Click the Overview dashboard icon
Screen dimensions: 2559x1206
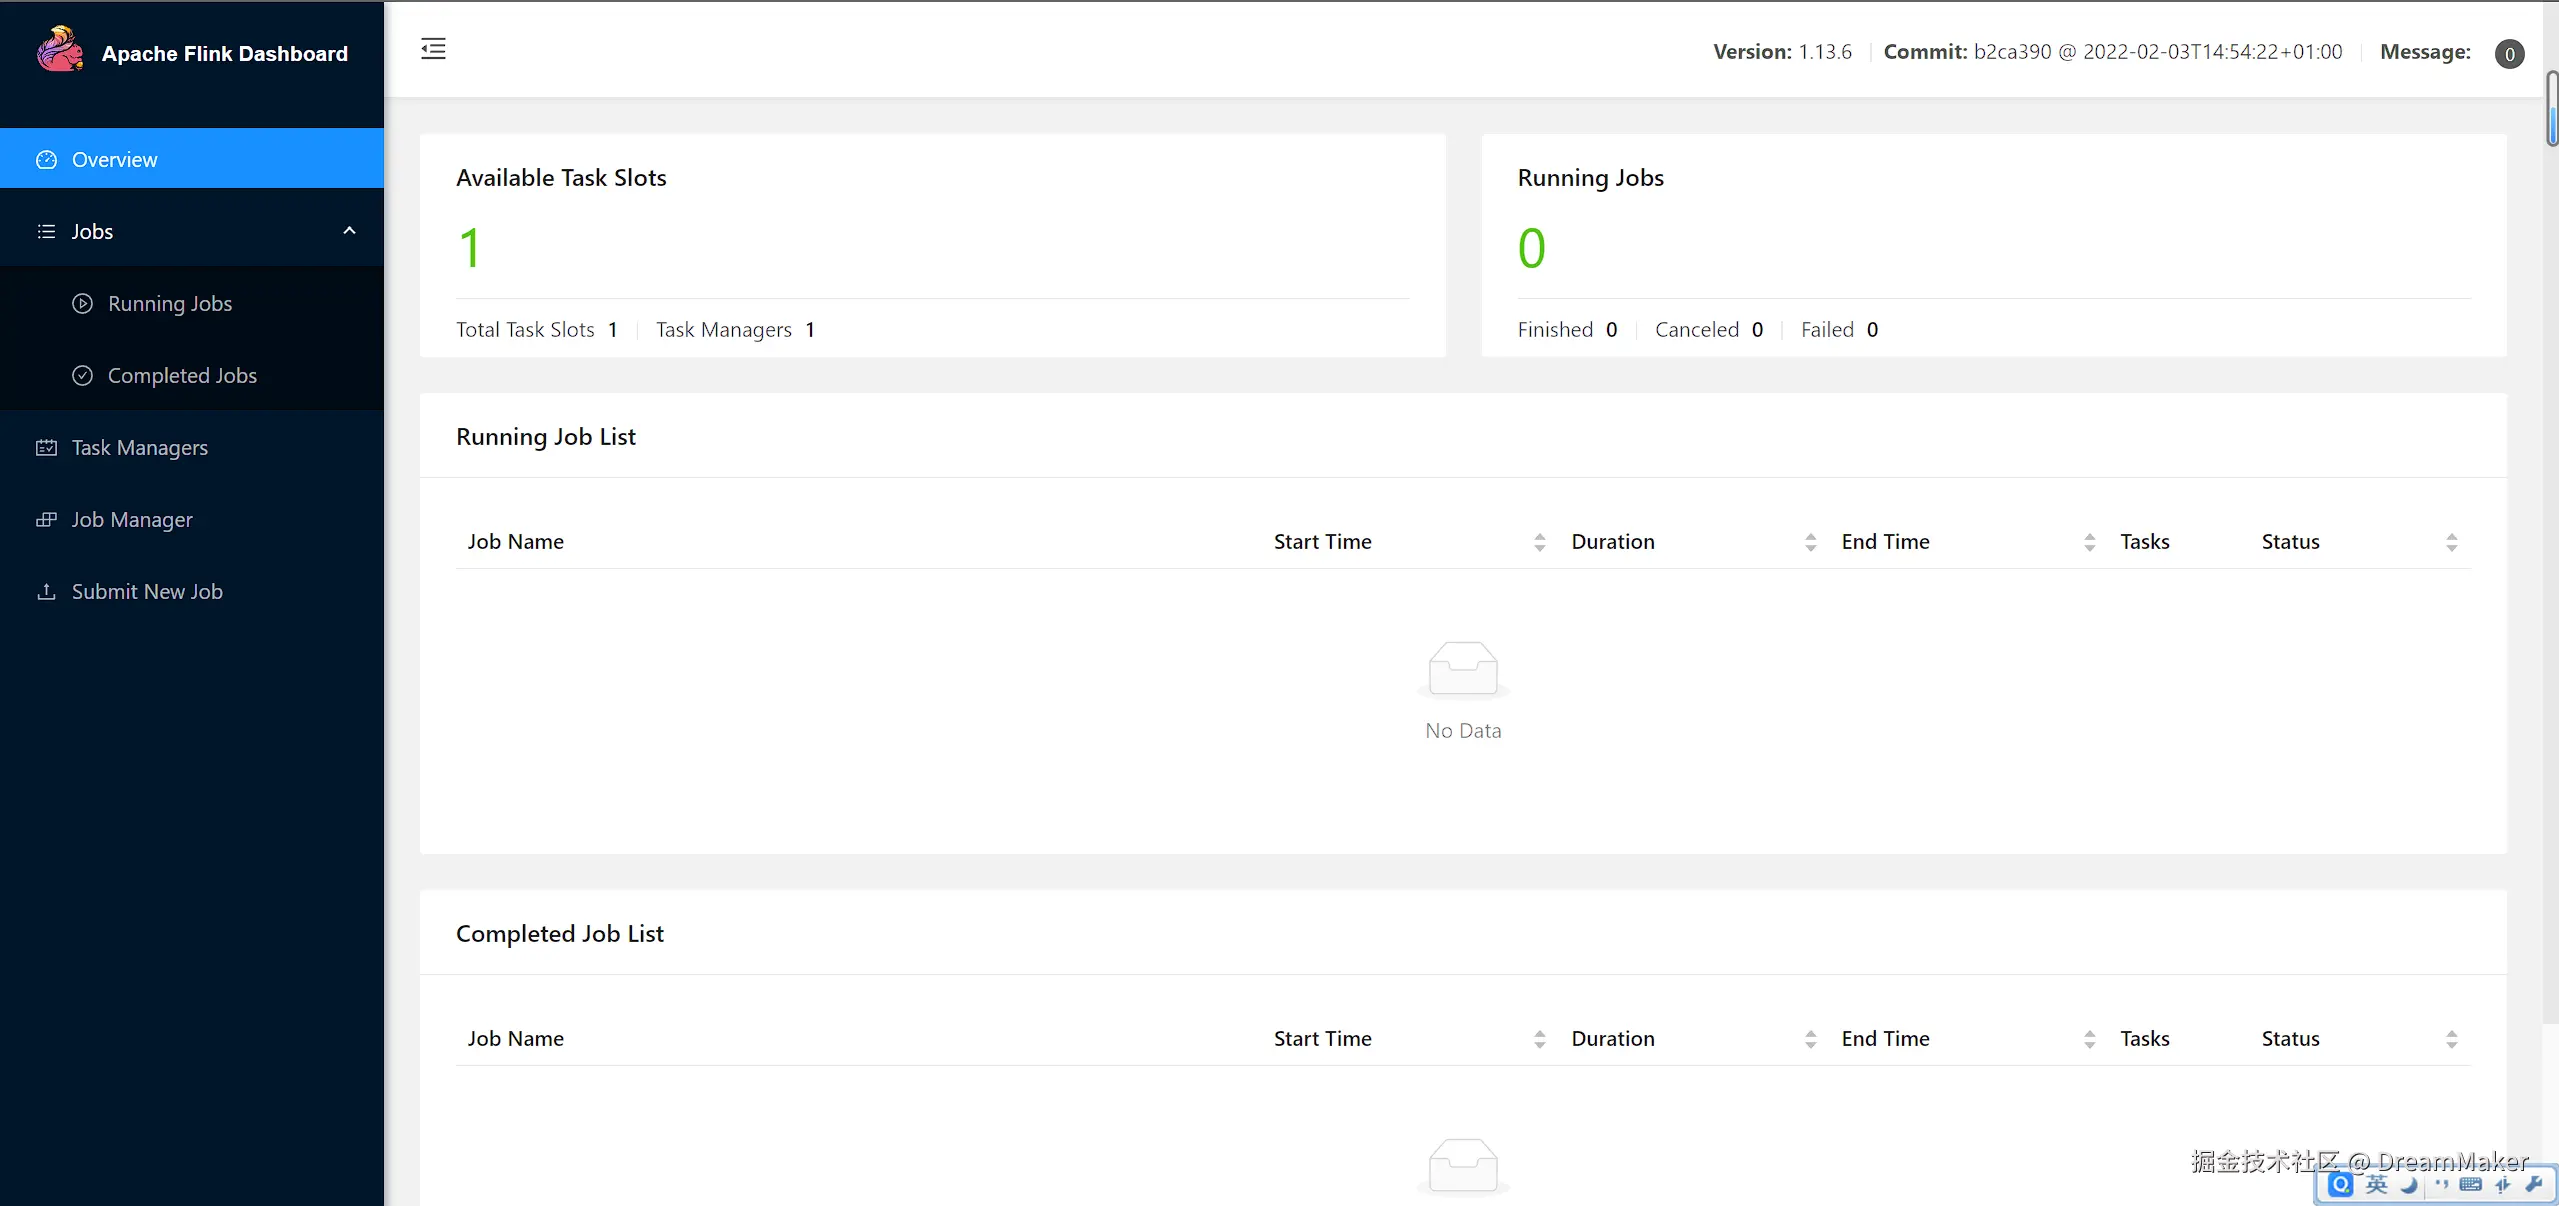point(46,160)
